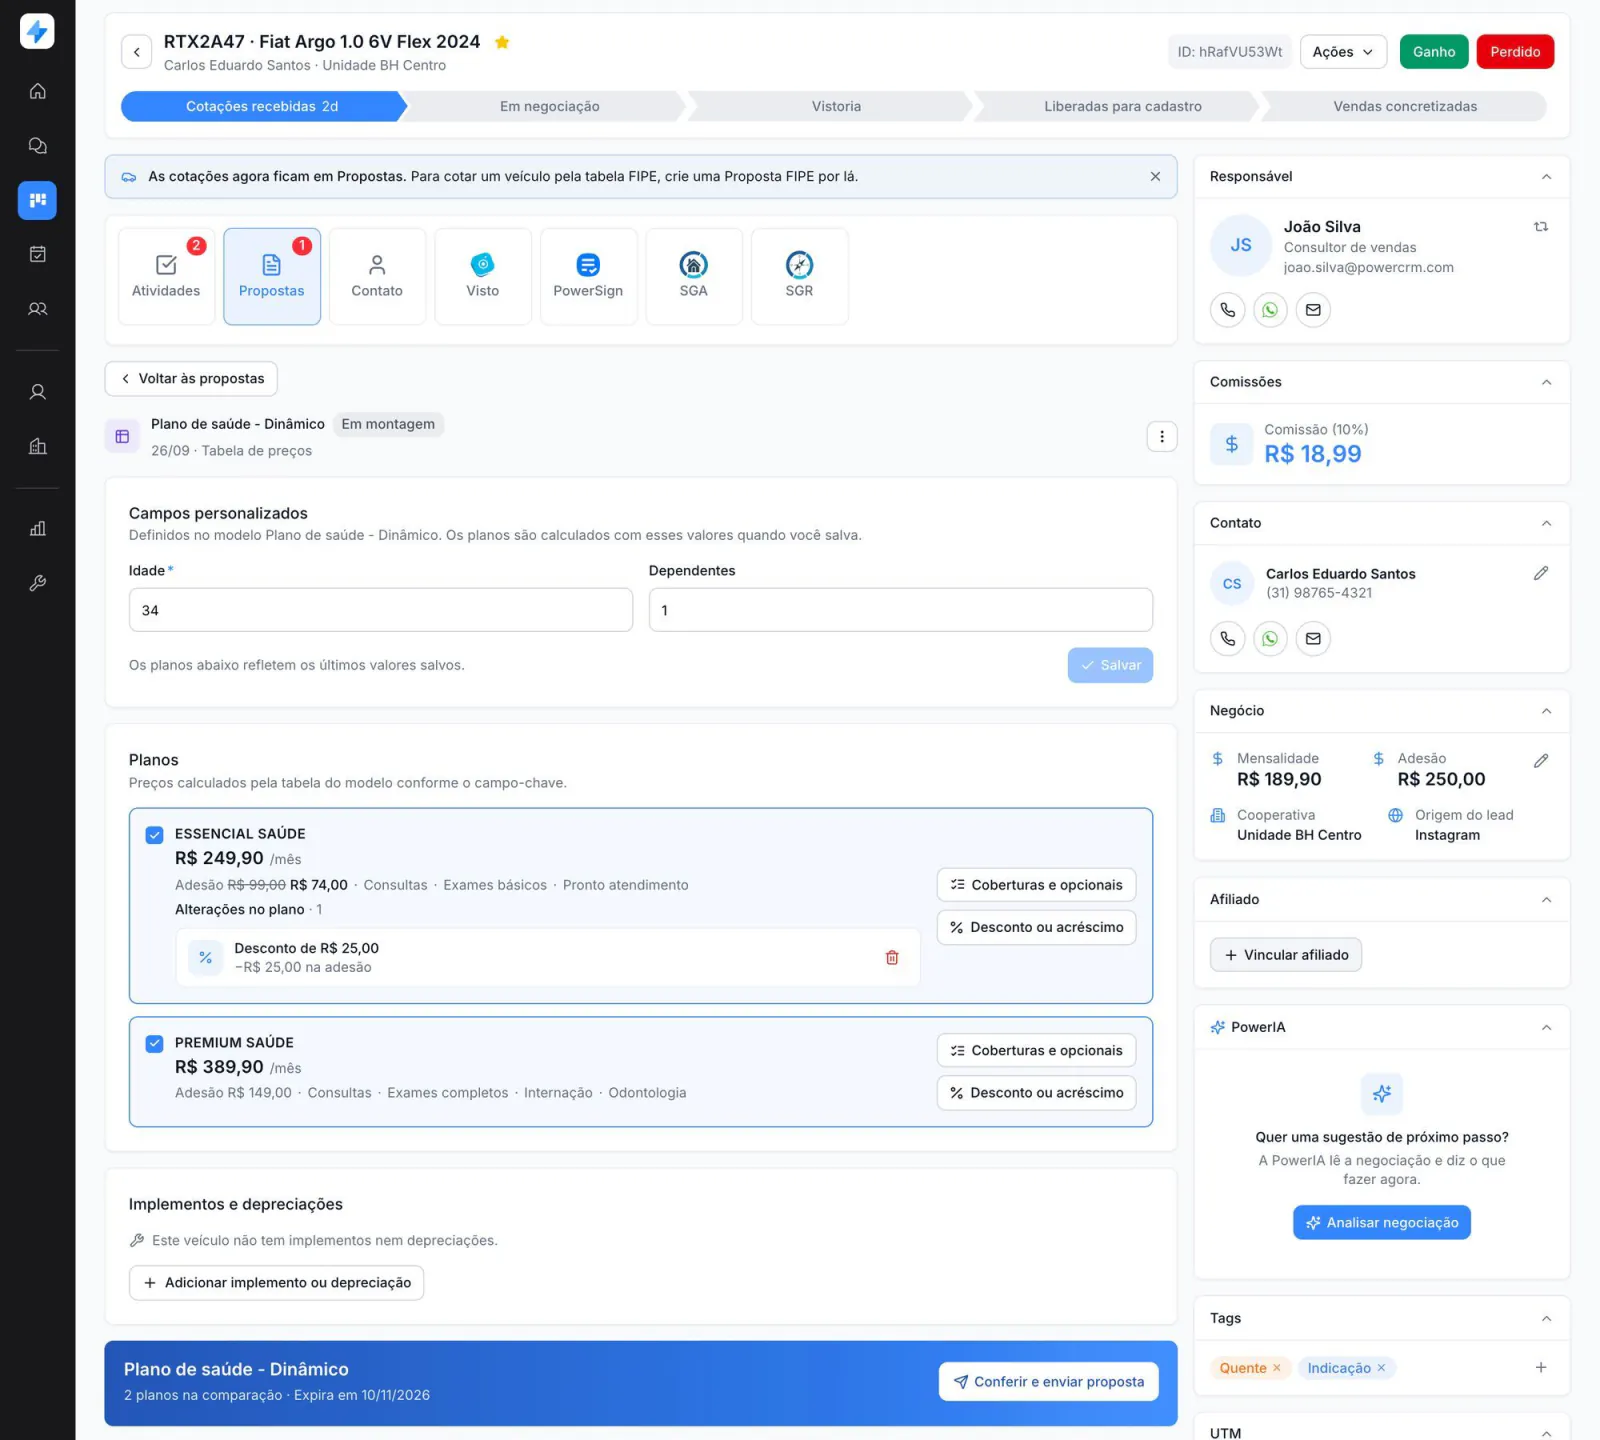
Task: Click Vincular afiliado button
Action: click(x=1285, y=956)
